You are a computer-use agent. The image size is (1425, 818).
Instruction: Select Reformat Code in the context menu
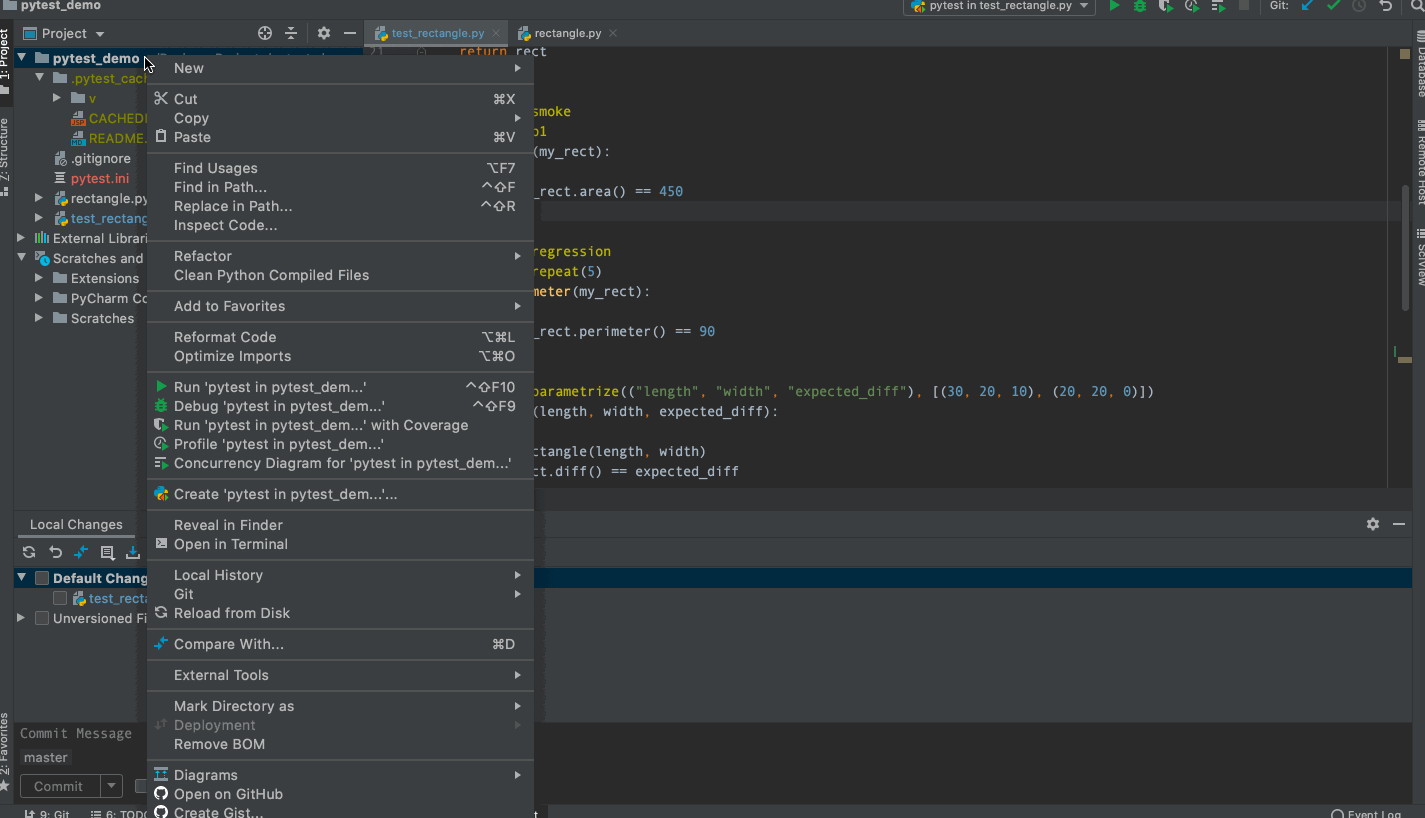pos(340,337)
